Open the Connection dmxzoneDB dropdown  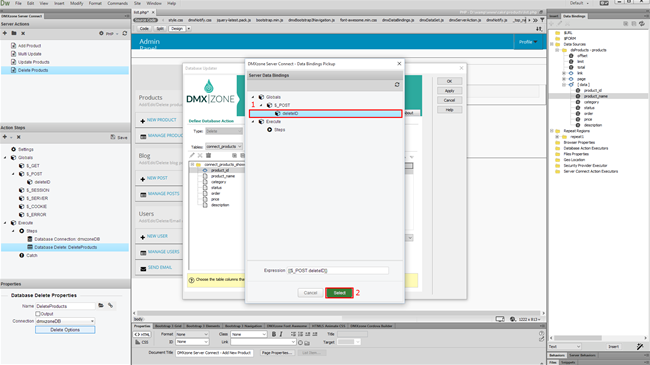tap(65, 321)
